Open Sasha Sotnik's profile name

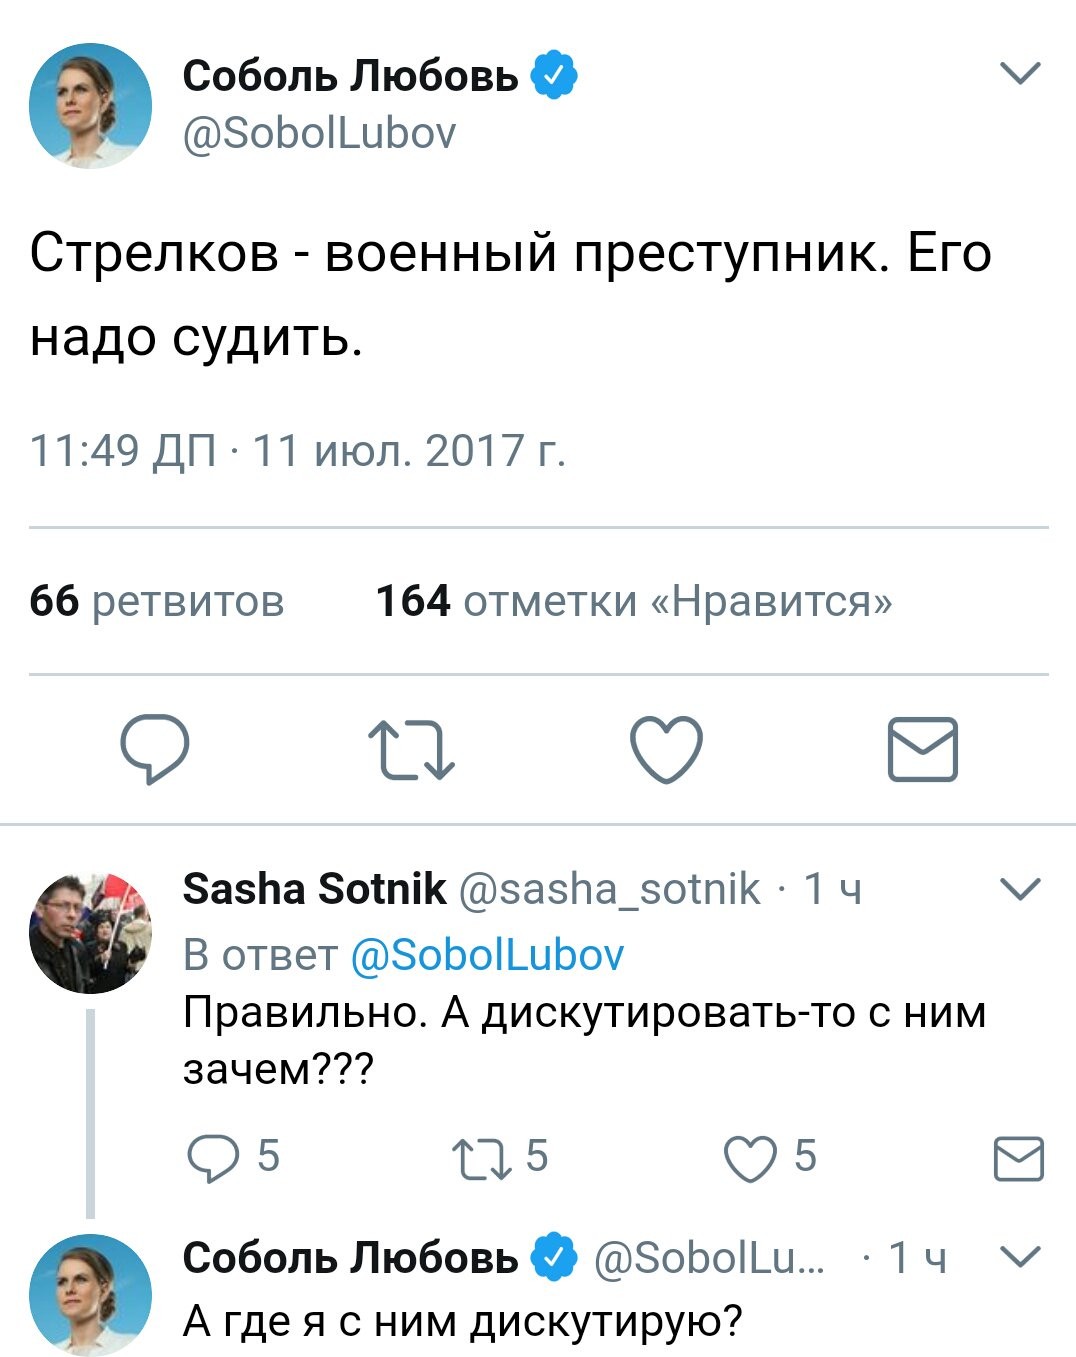[314, 888]
